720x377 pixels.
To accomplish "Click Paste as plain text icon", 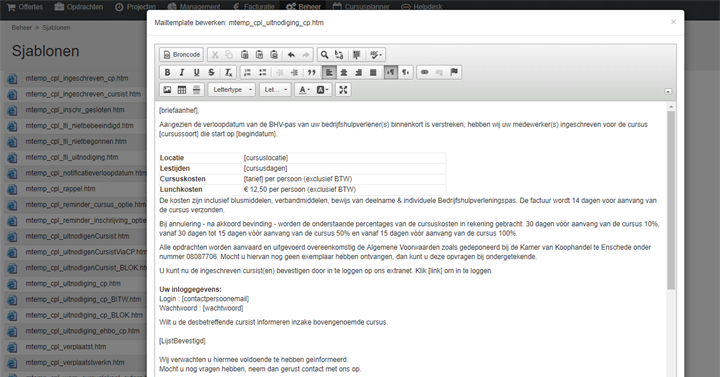I will tap(259, 55).
